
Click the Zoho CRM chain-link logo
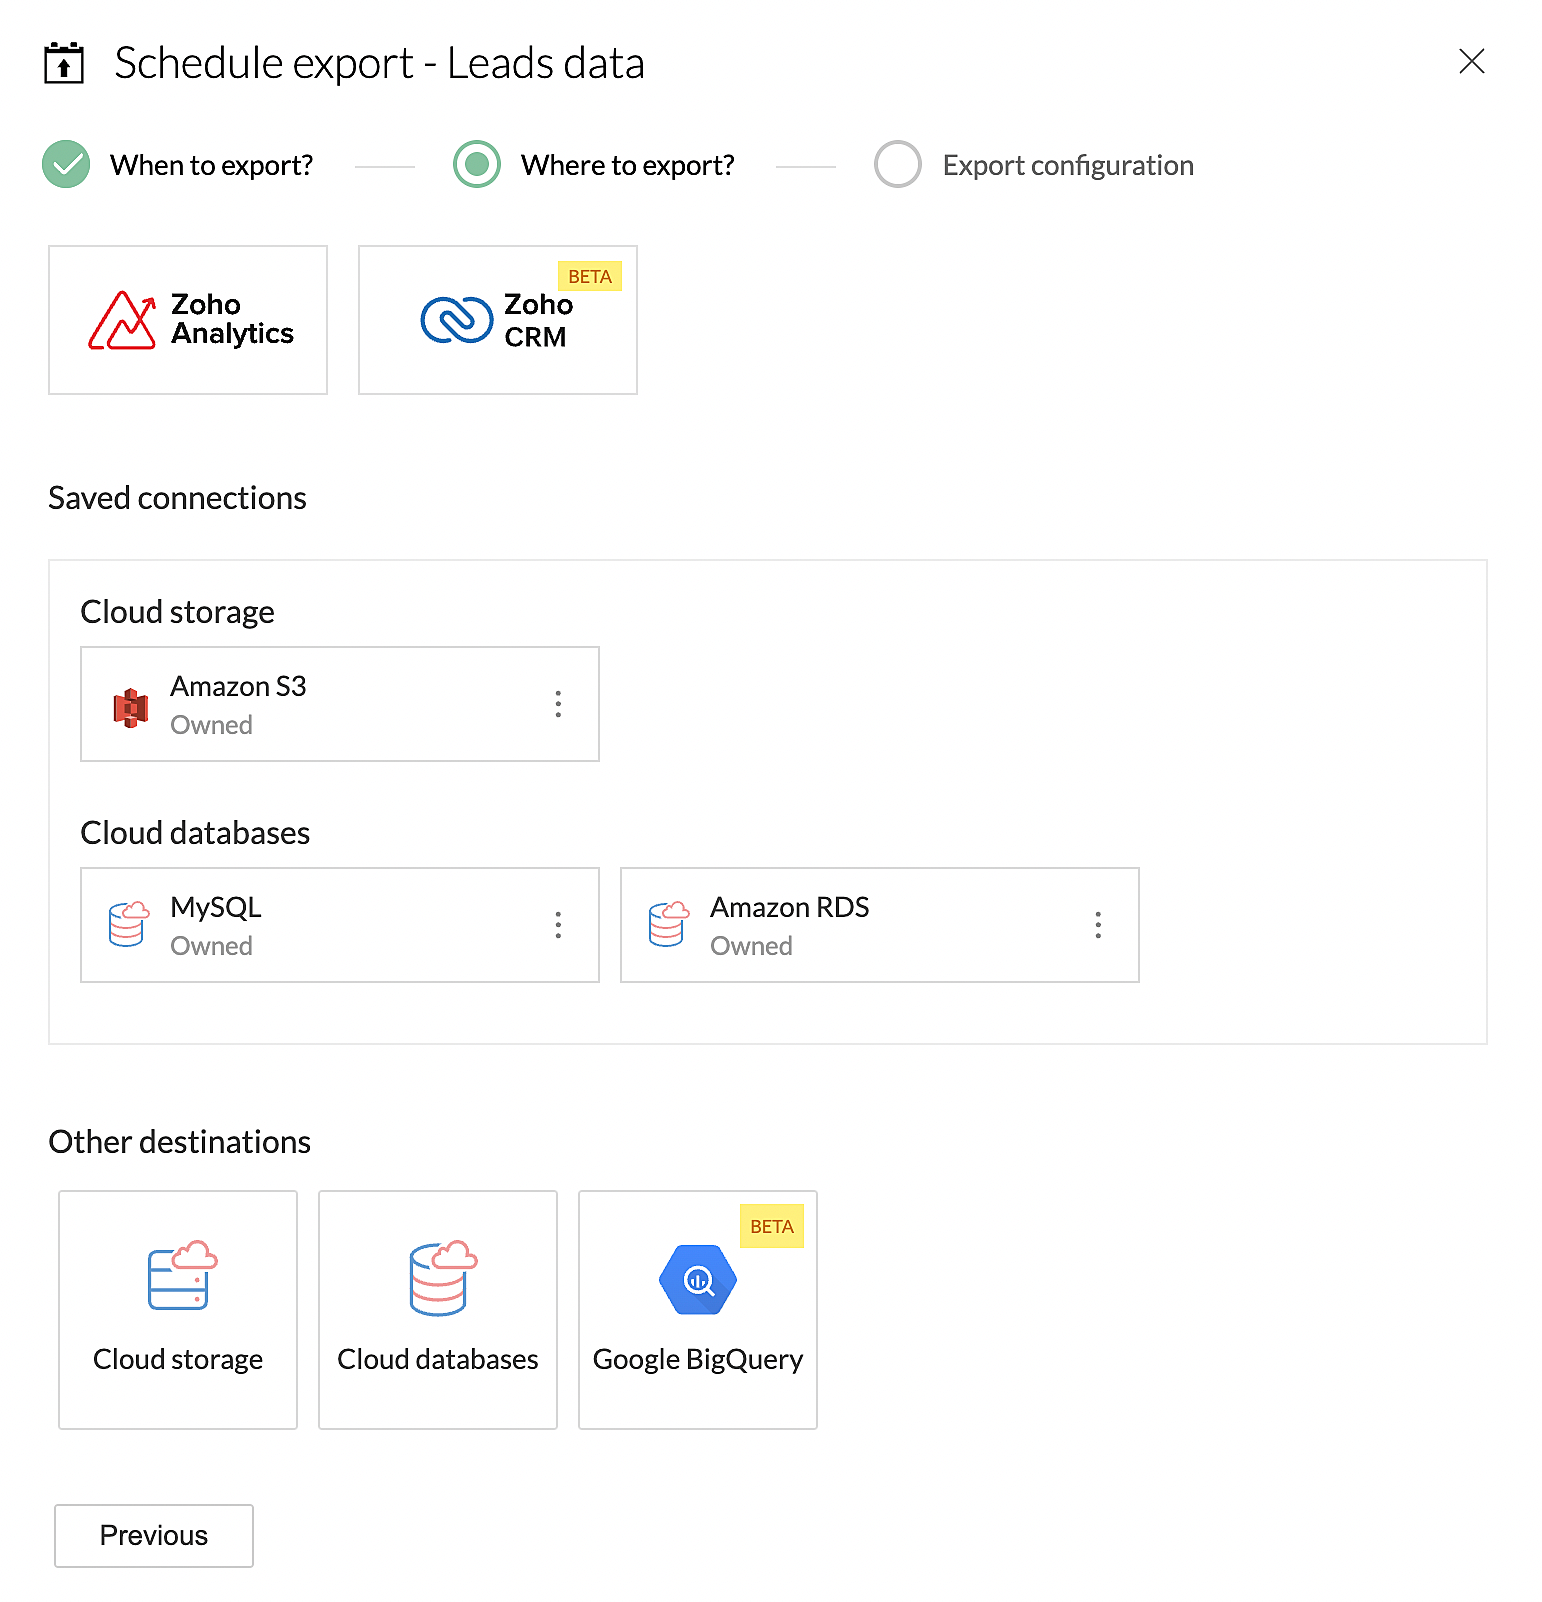click(x=457, y=320)
